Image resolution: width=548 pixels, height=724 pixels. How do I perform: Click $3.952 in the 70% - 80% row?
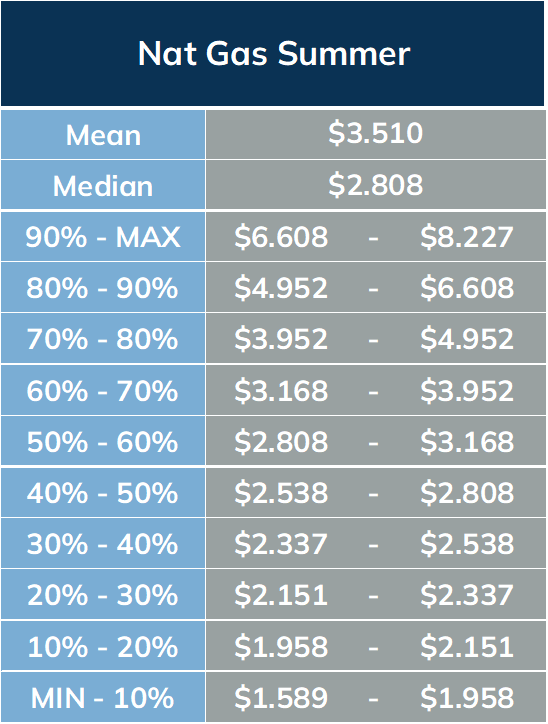281,339
